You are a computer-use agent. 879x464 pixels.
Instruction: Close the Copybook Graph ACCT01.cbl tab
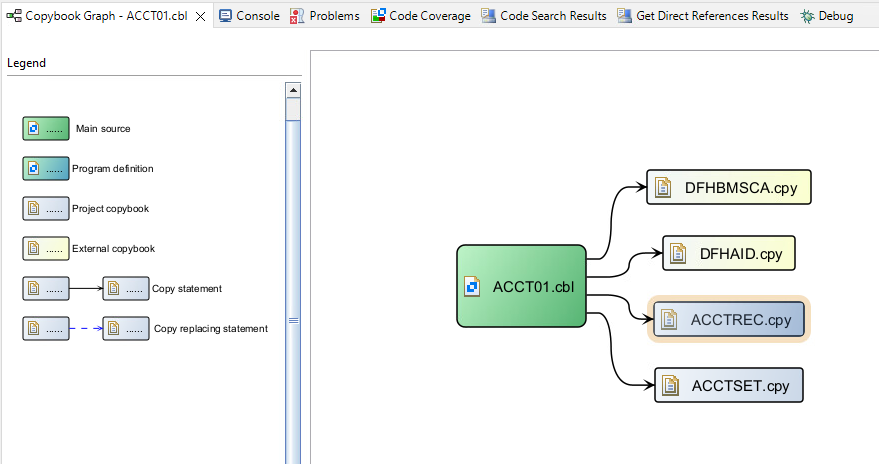click(201, 17)
